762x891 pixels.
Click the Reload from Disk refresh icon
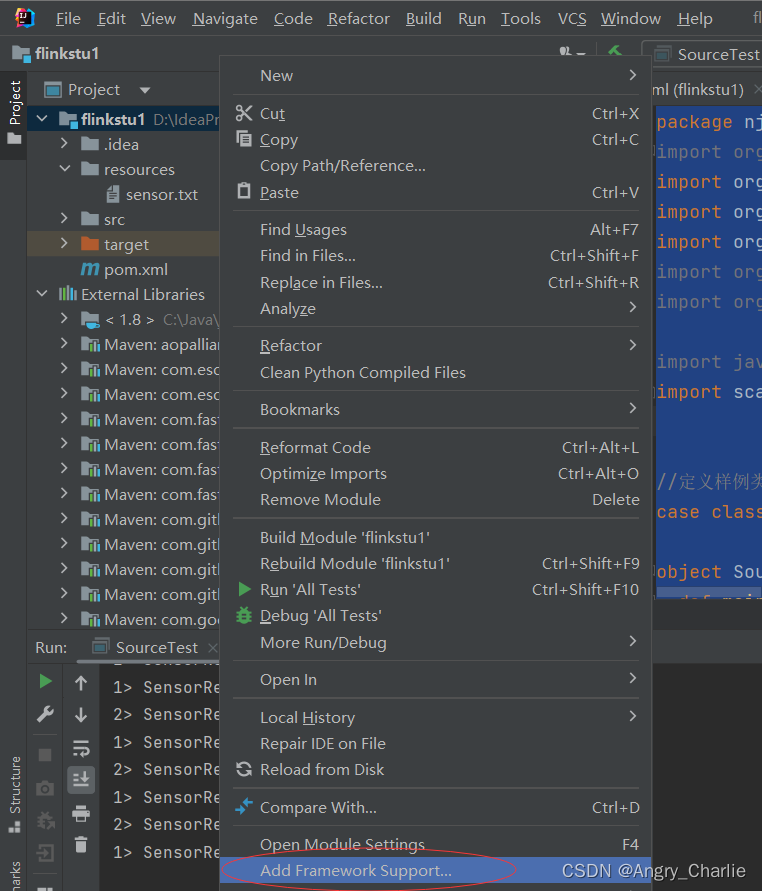[244, 769]
